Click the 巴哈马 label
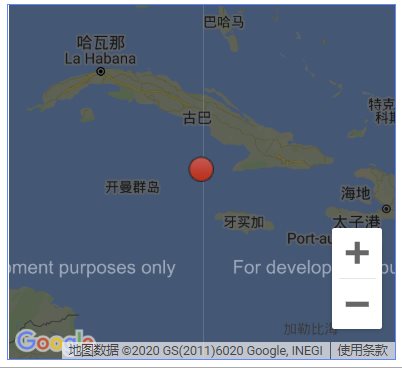 coord(224,22)
